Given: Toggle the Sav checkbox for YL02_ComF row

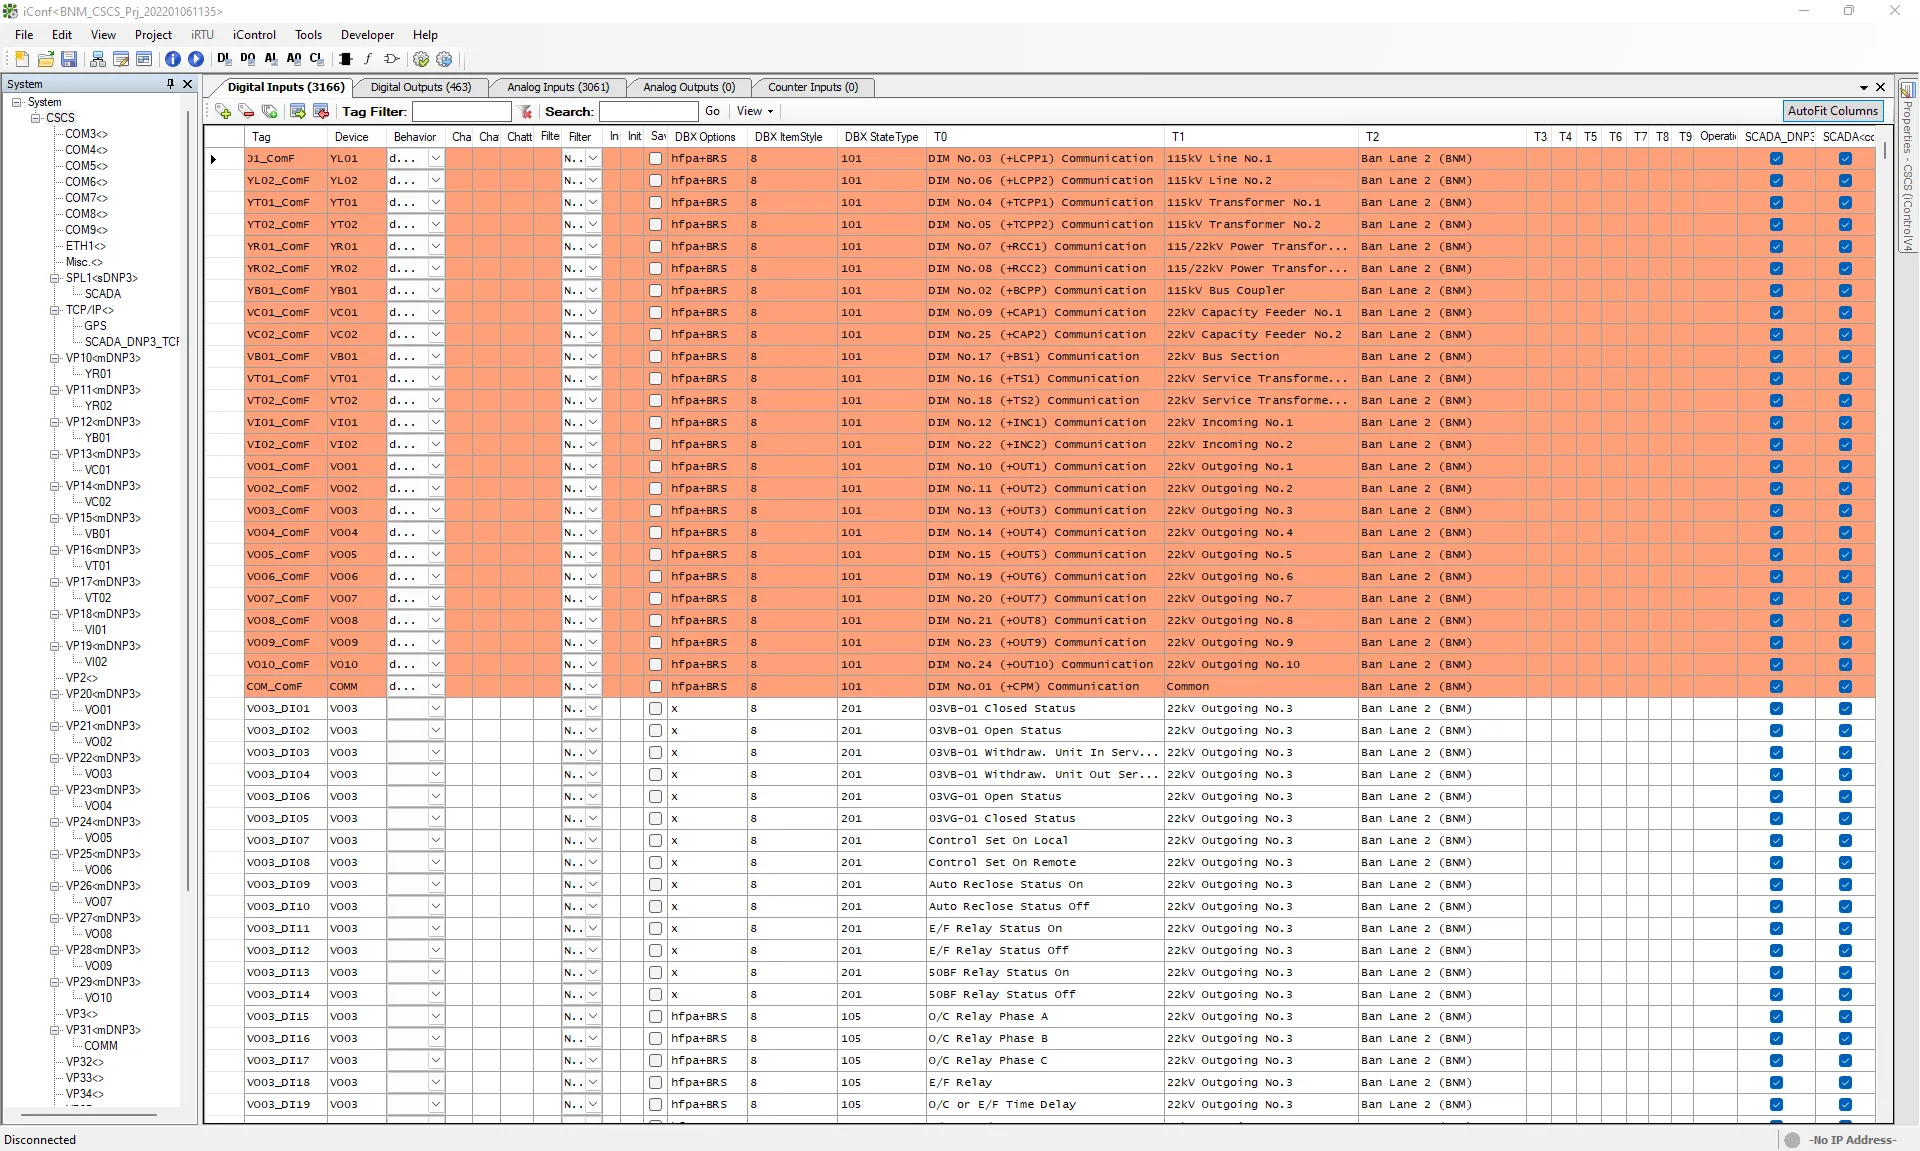Looking at the screenshot, I should [655, 180].
